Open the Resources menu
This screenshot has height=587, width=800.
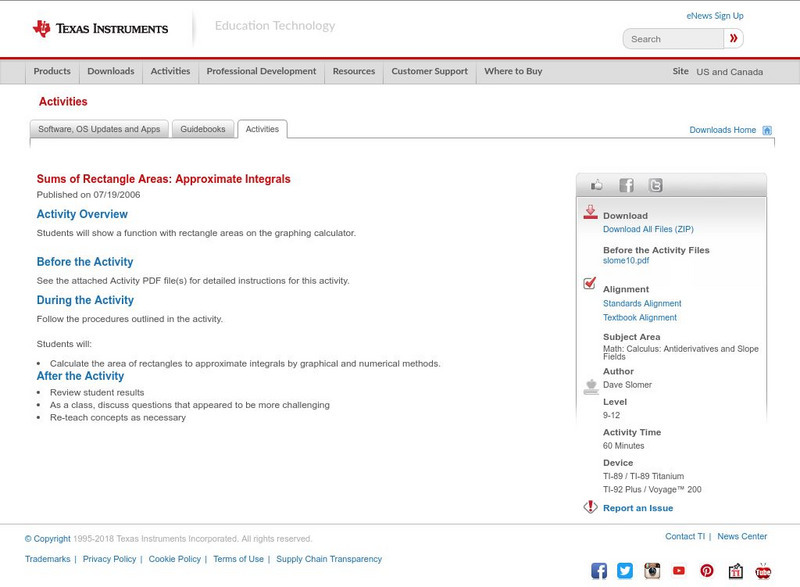[x=354, y=71]
